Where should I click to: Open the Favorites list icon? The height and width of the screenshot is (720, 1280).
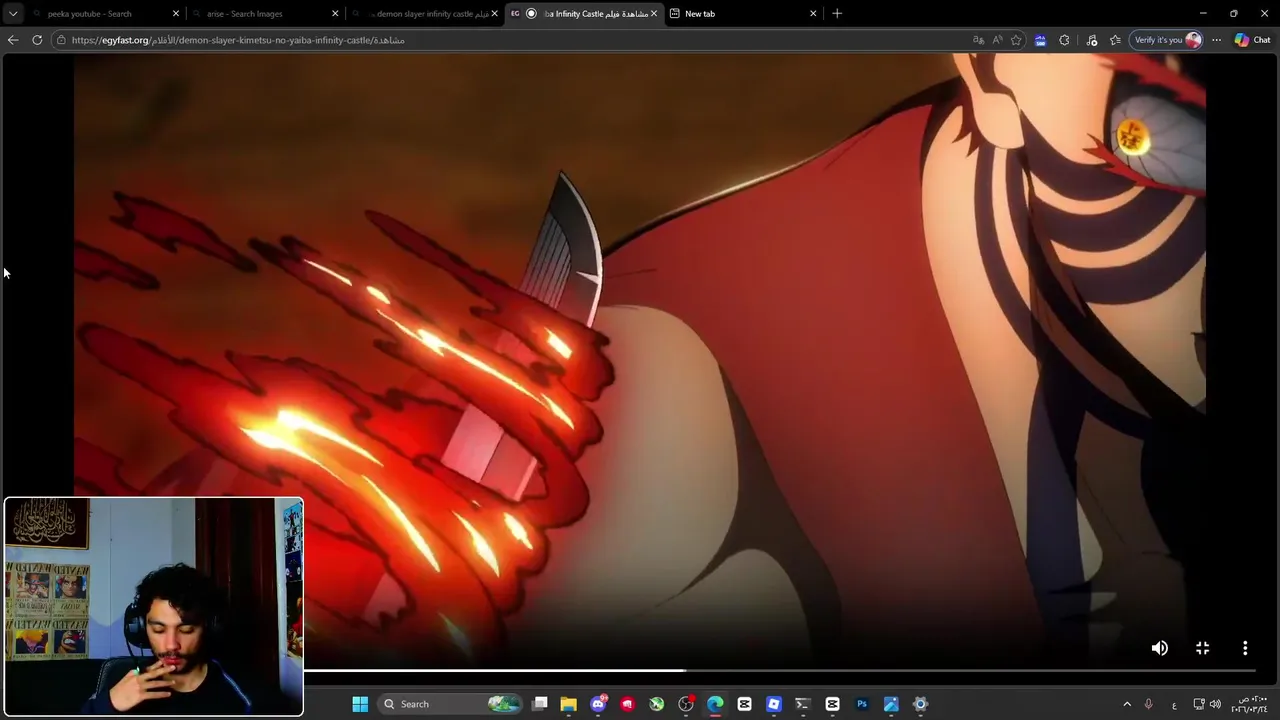pyautogui.click(x=1115, y=40)
